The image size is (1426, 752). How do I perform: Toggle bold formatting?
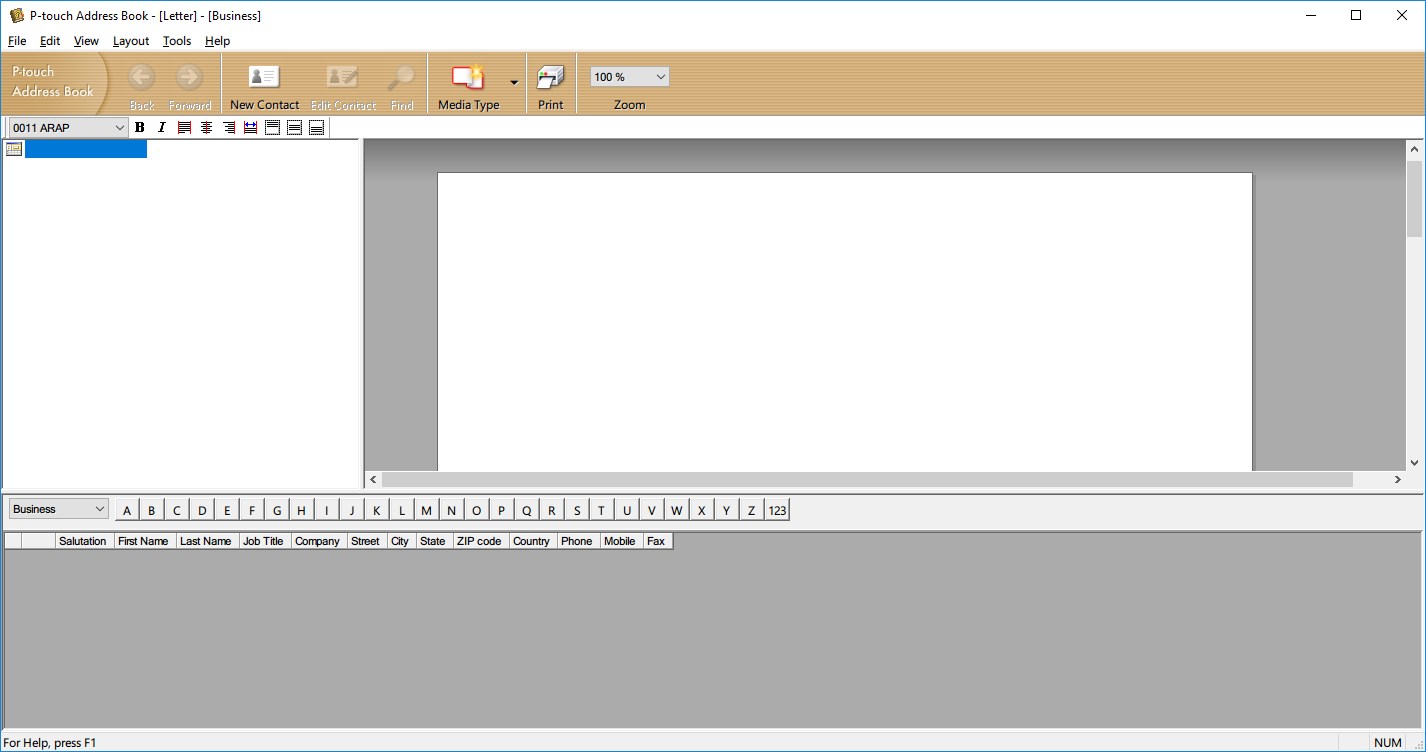coord(139,127)
